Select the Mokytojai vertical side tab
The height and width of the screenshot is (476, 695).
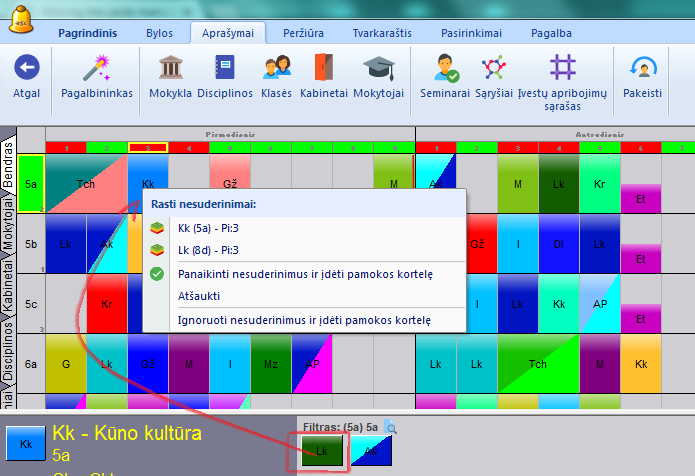pos(8,229)
